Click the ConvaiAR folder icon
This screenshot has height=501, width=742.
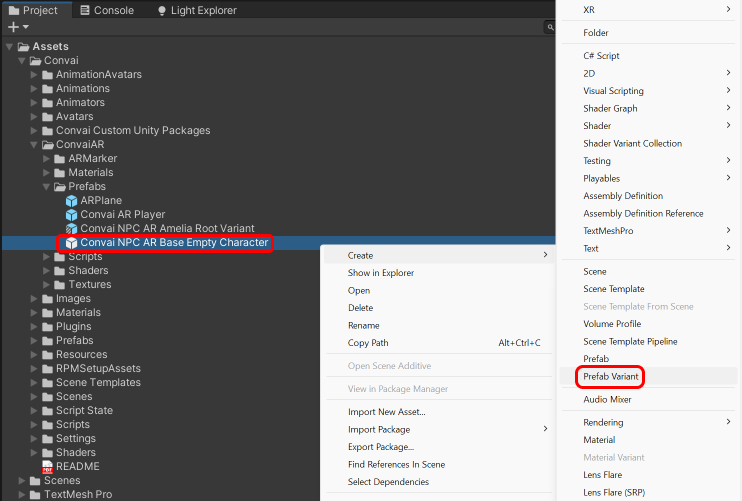[47, 145]
